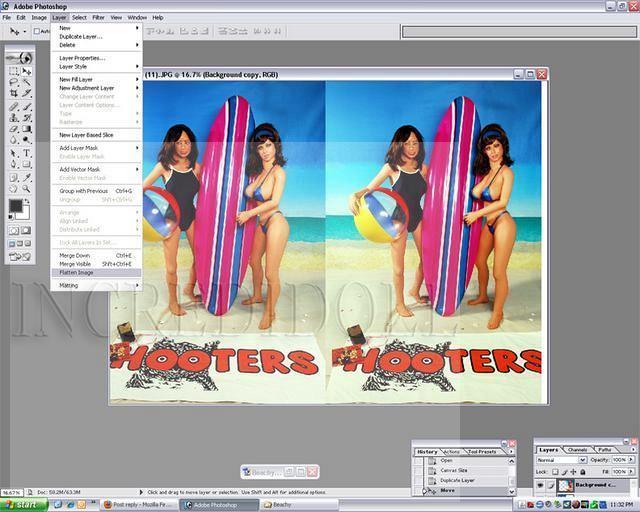
Task: Click the zoom percentage field
Action: pyautogui.click(x=12, y=492)
